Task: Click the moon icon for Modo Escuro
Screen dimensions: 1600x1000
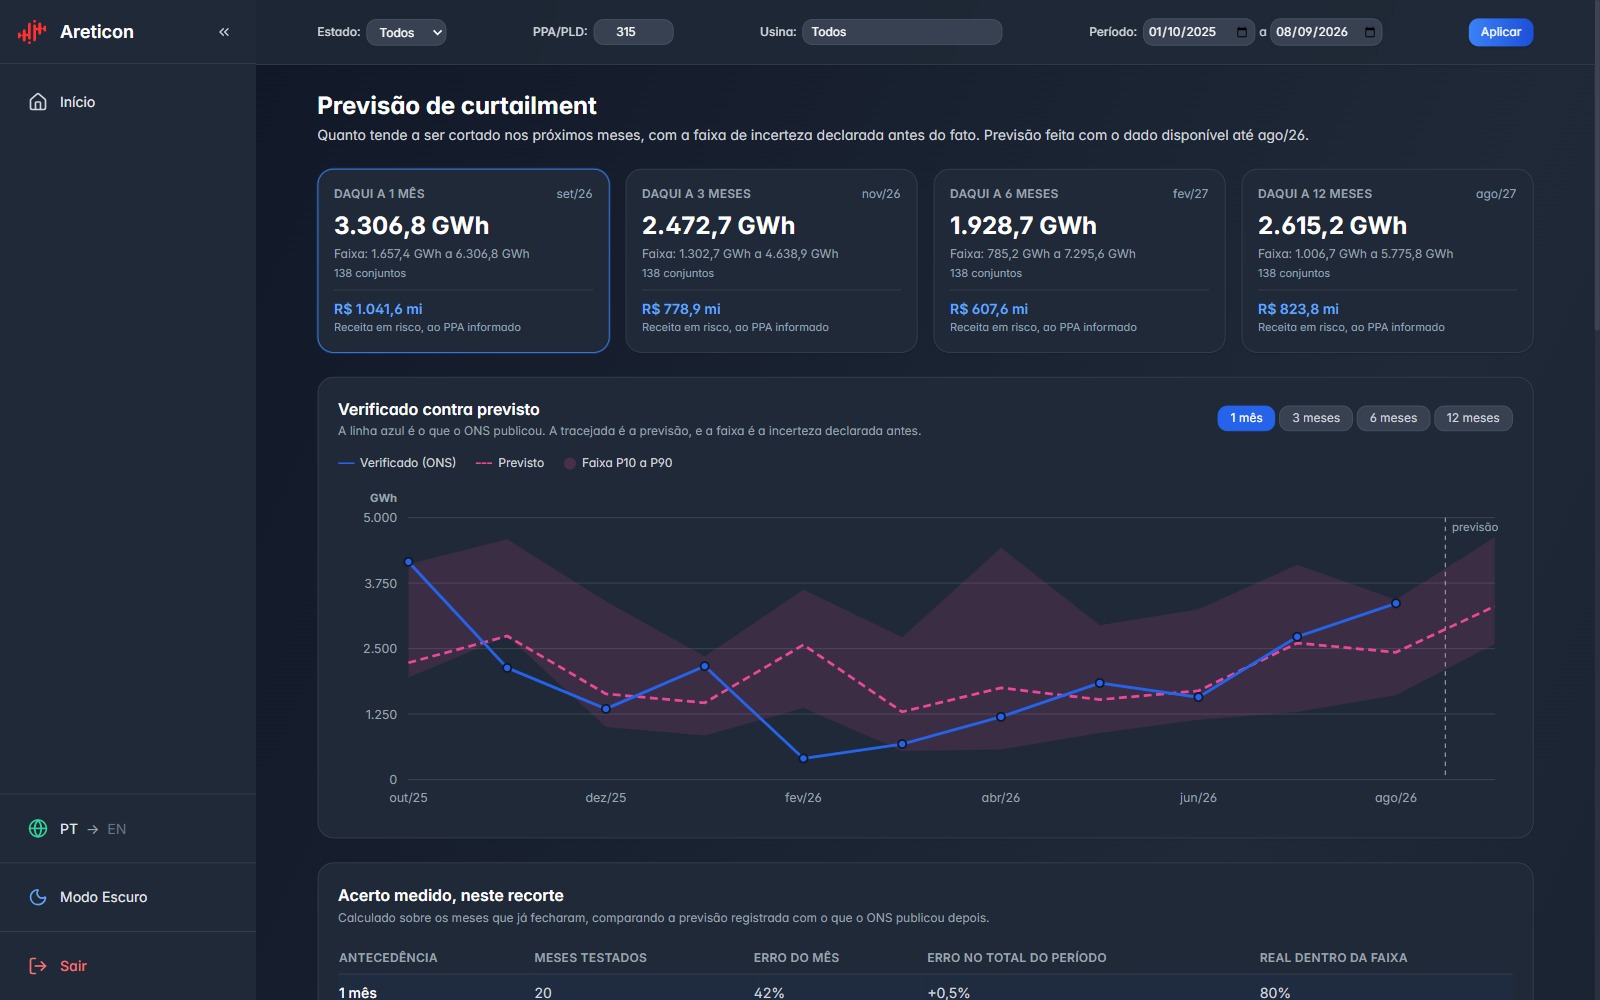Action: tap(38, 897)
